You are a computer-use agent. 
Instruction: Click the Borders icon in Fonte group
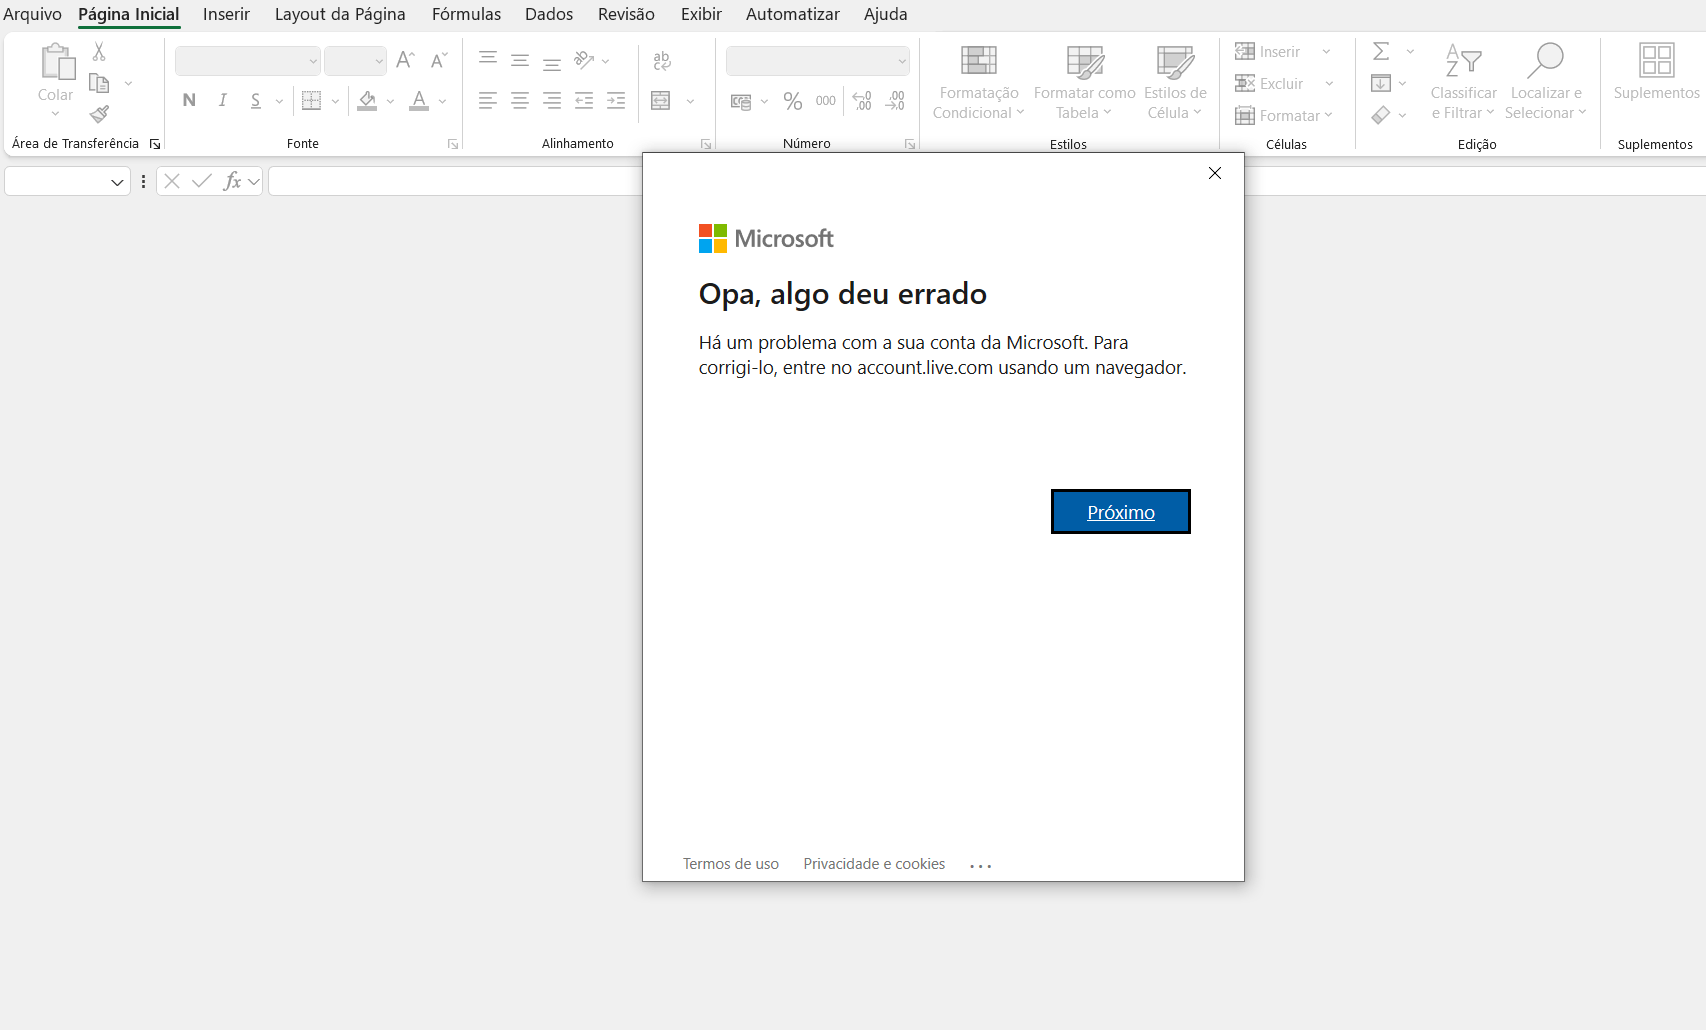point(312,100)
